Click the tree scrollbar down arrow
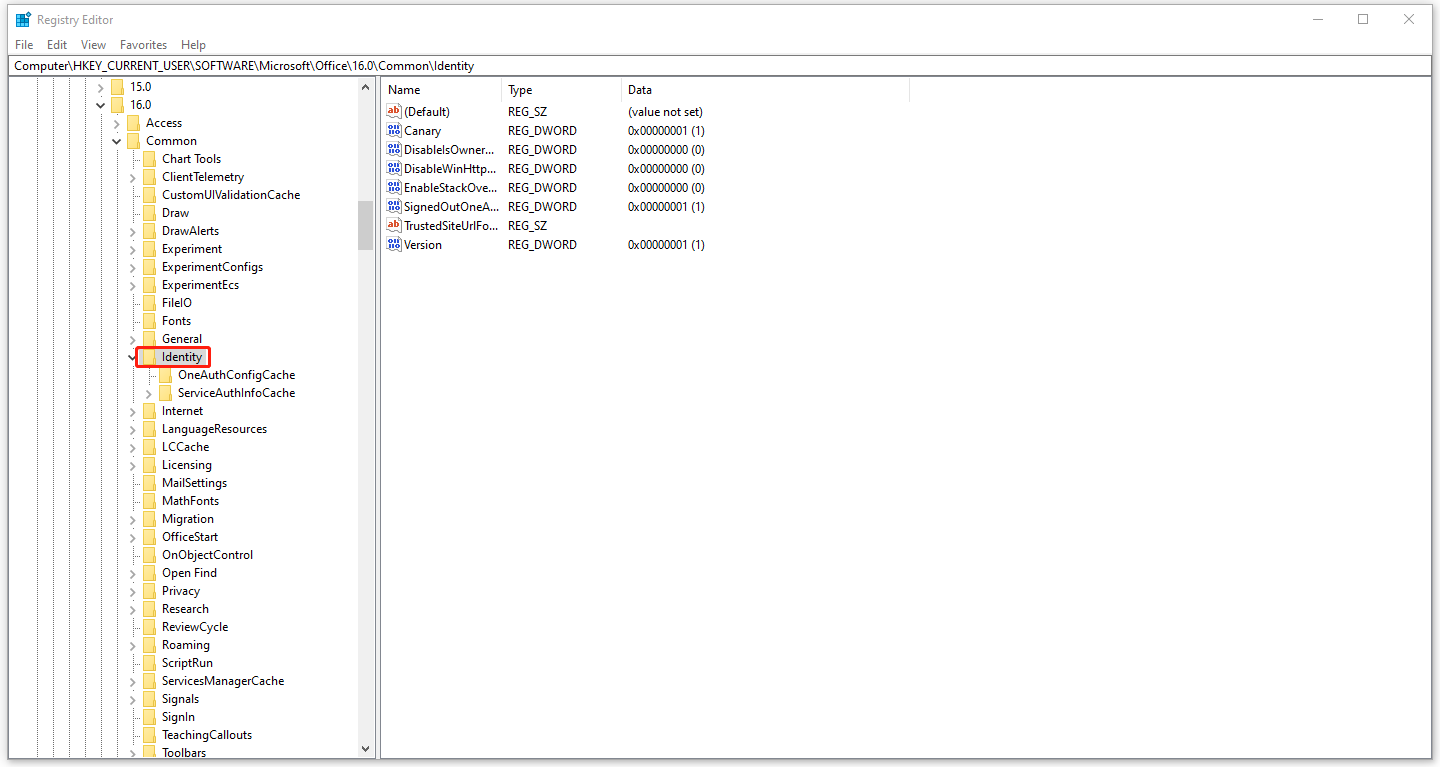 coord(365,749)
